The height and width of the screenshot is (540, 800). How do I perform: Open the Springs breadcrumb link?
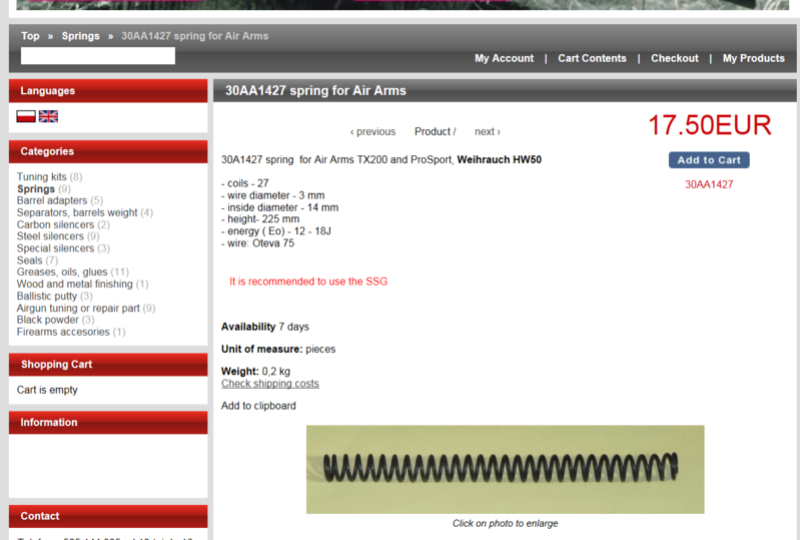[x=81, y=36]
